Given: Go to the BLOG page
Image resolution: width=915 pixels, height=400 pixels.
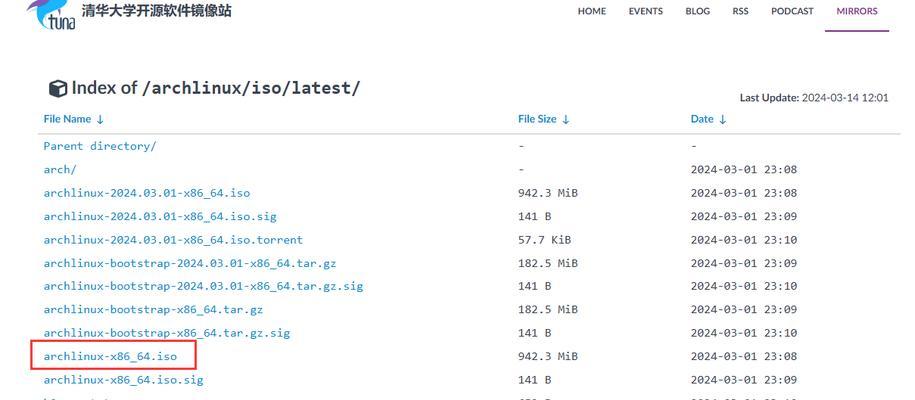Looking at the screenshot, I should point(697,11).
